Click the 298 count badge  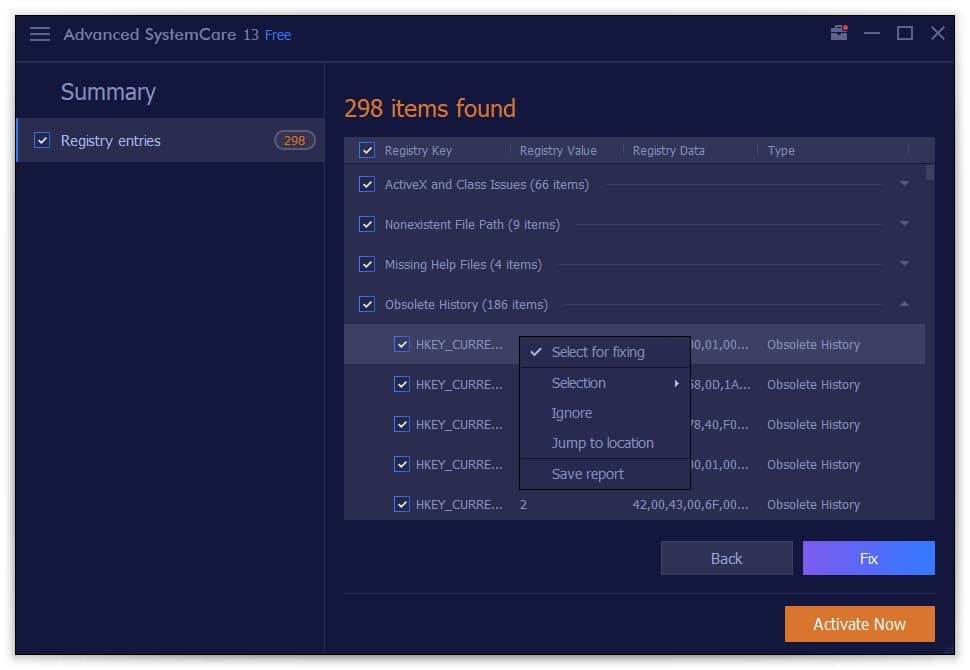294,140
